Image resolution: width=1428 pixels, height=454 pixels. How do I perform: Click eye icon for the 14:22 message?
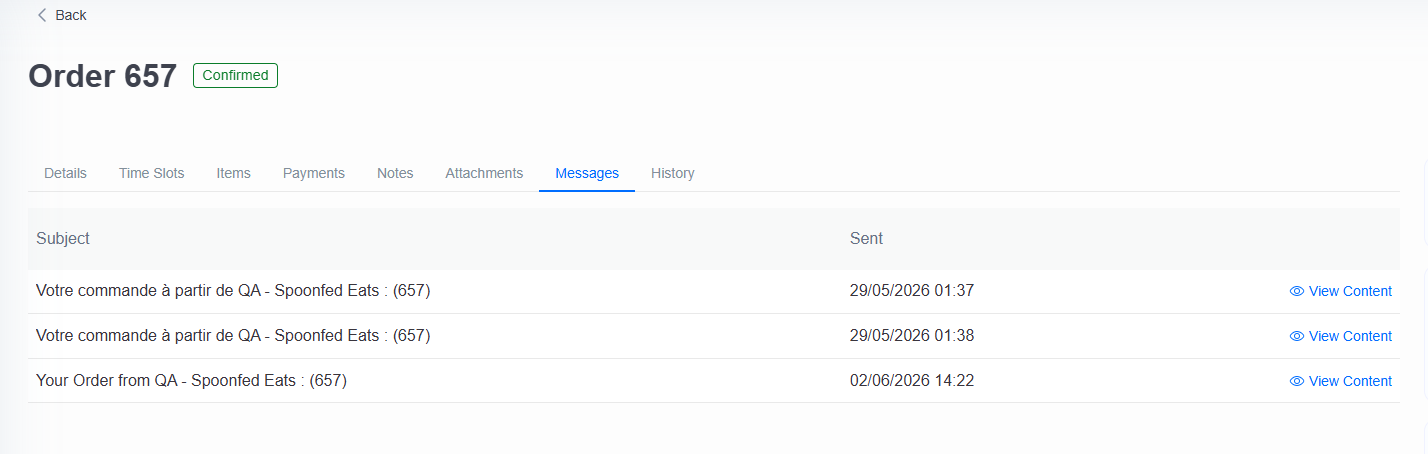click(x=1297, y=381)
